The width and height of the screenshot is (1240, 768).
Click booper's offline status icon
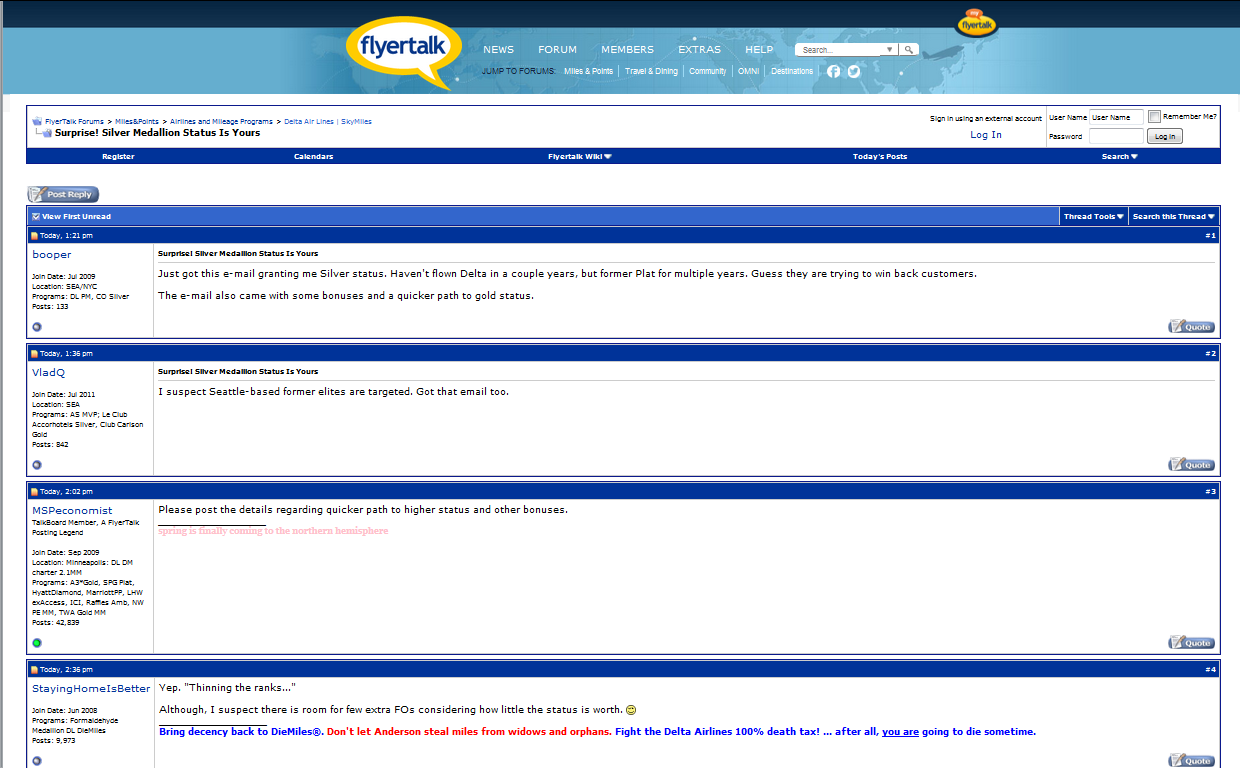[37, 327]
